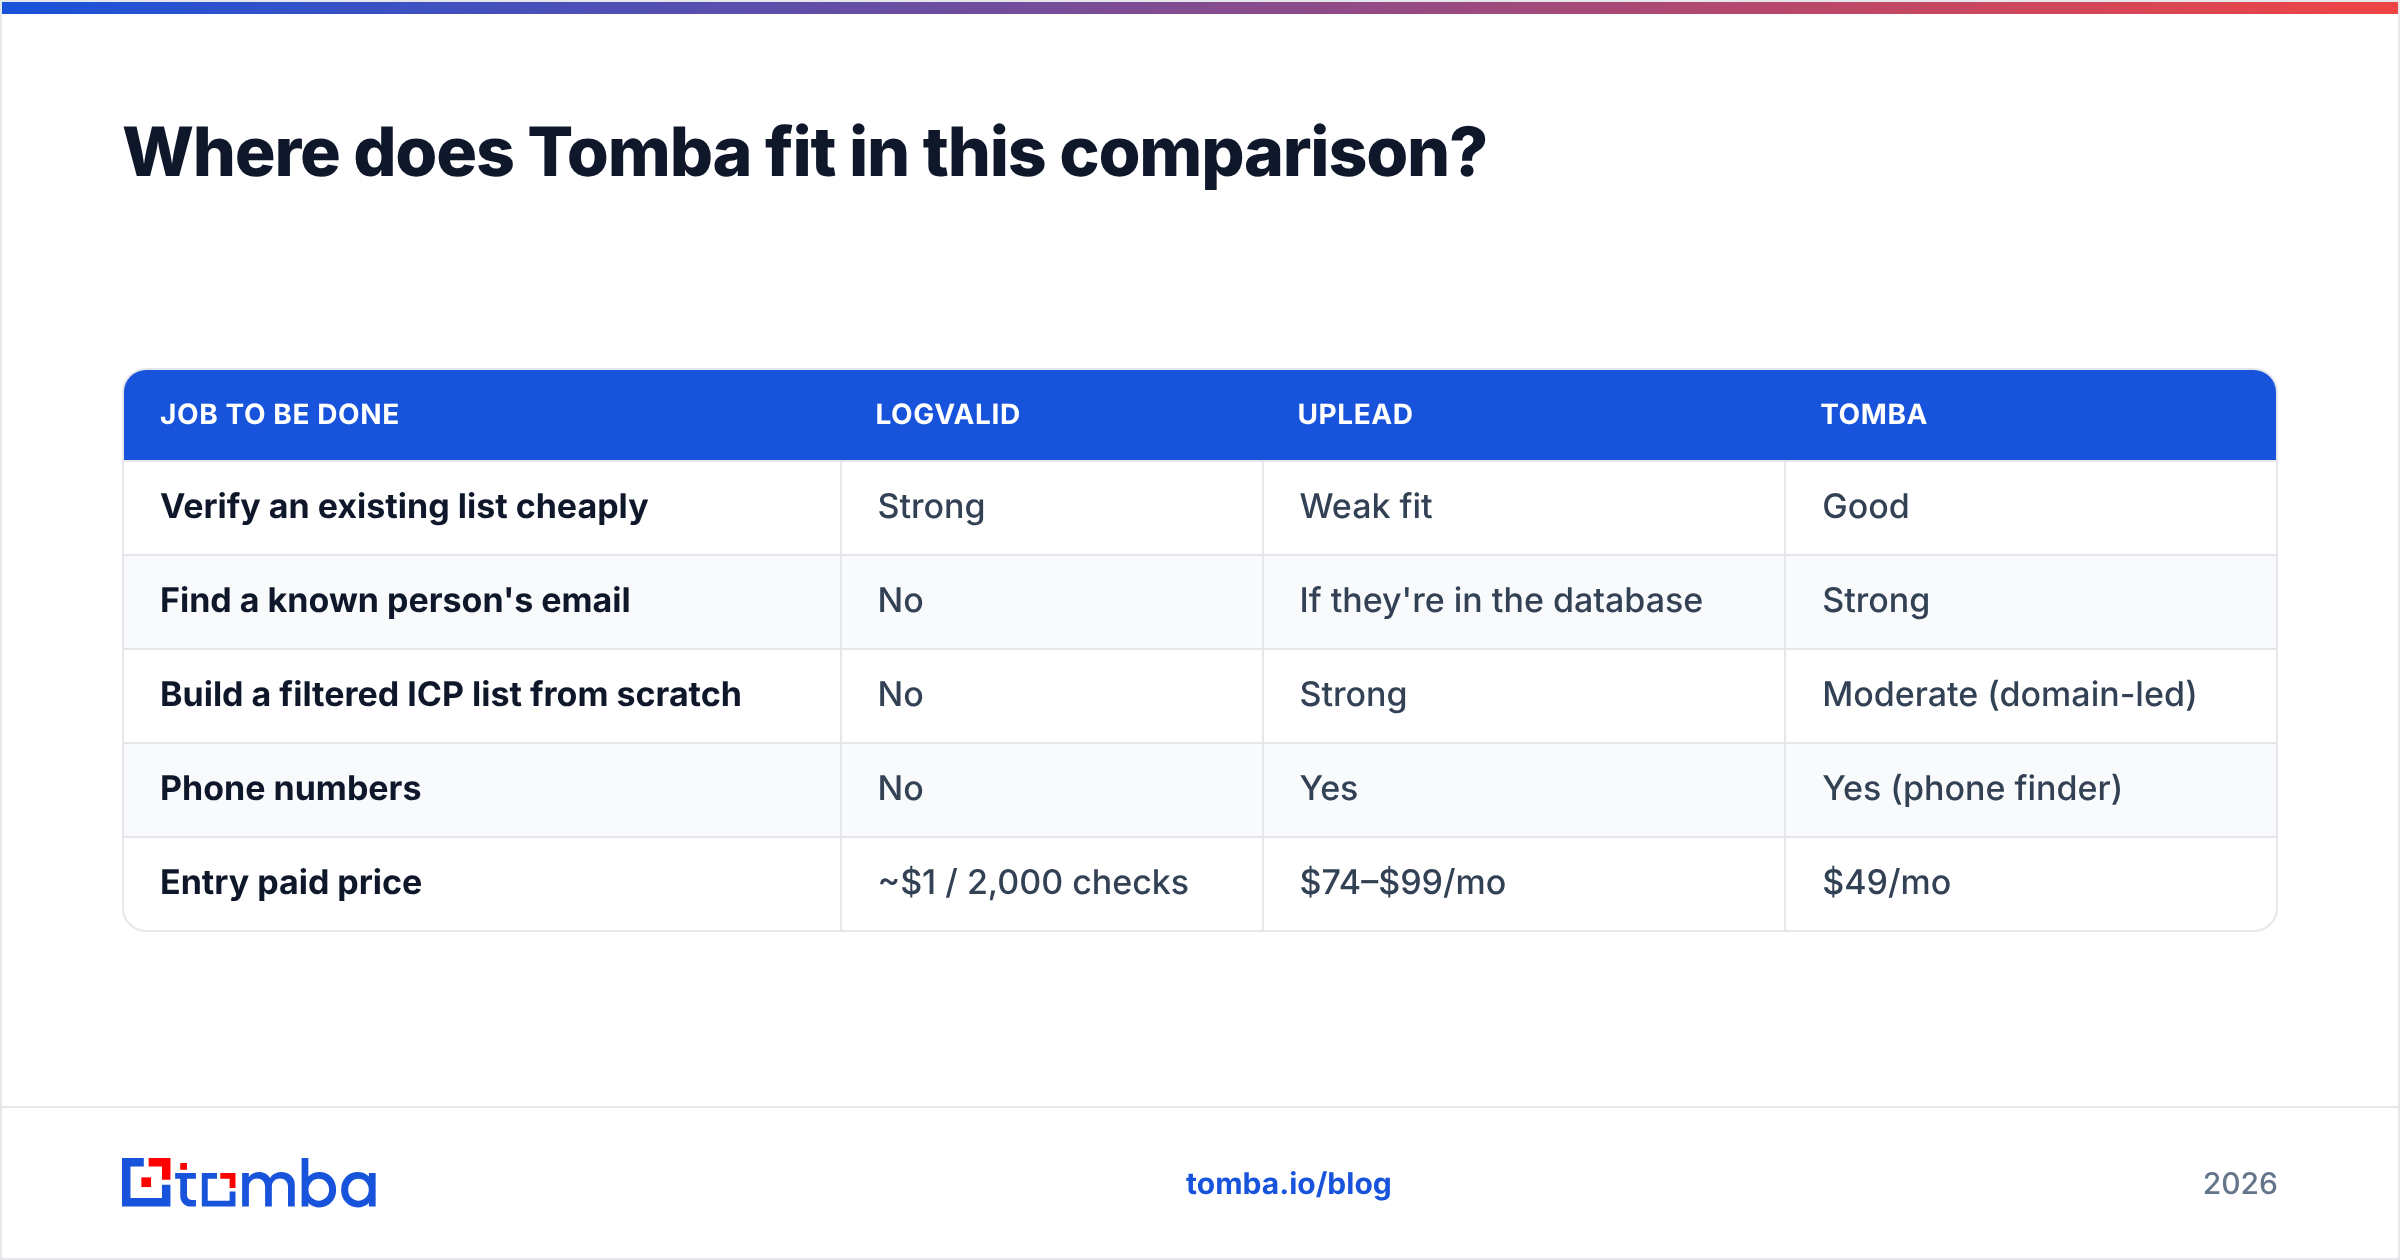Click the '$74–$99/mo' price cell
The width and height of the screenshot is (2400, 1260).
(1403, 883)
